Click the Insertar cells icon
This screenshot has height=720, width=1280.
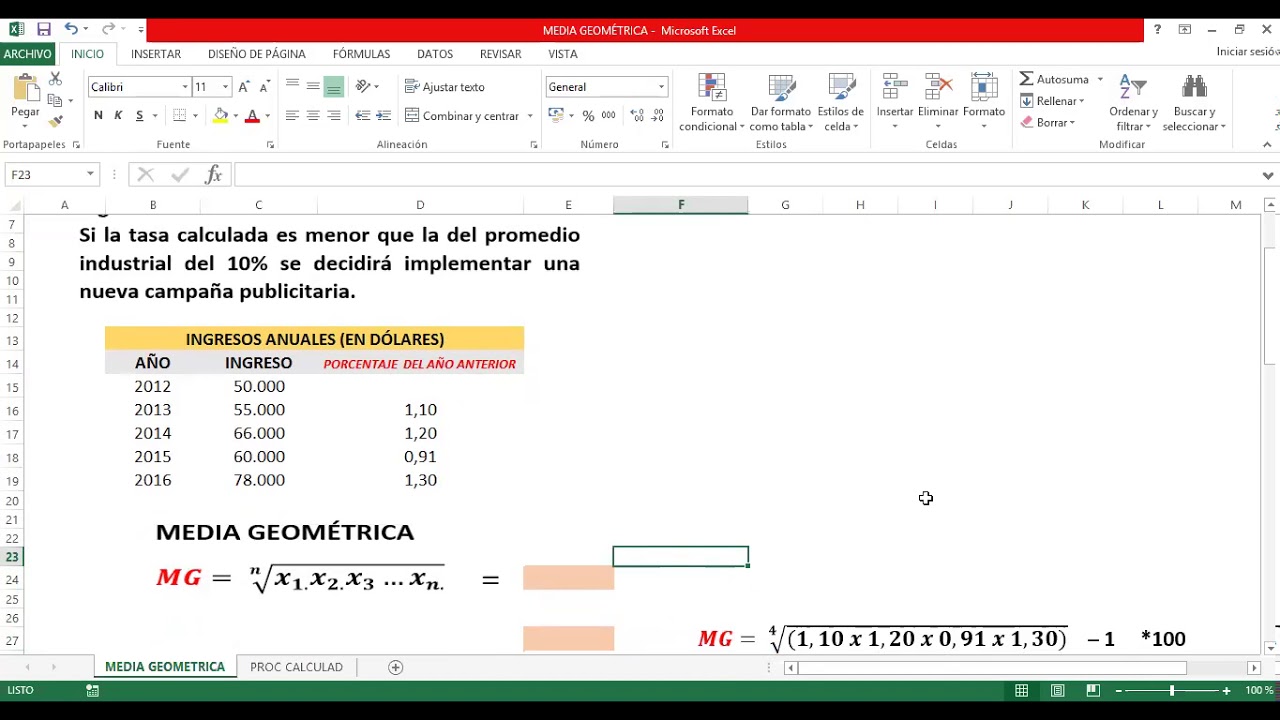click(x=895, y=87)
